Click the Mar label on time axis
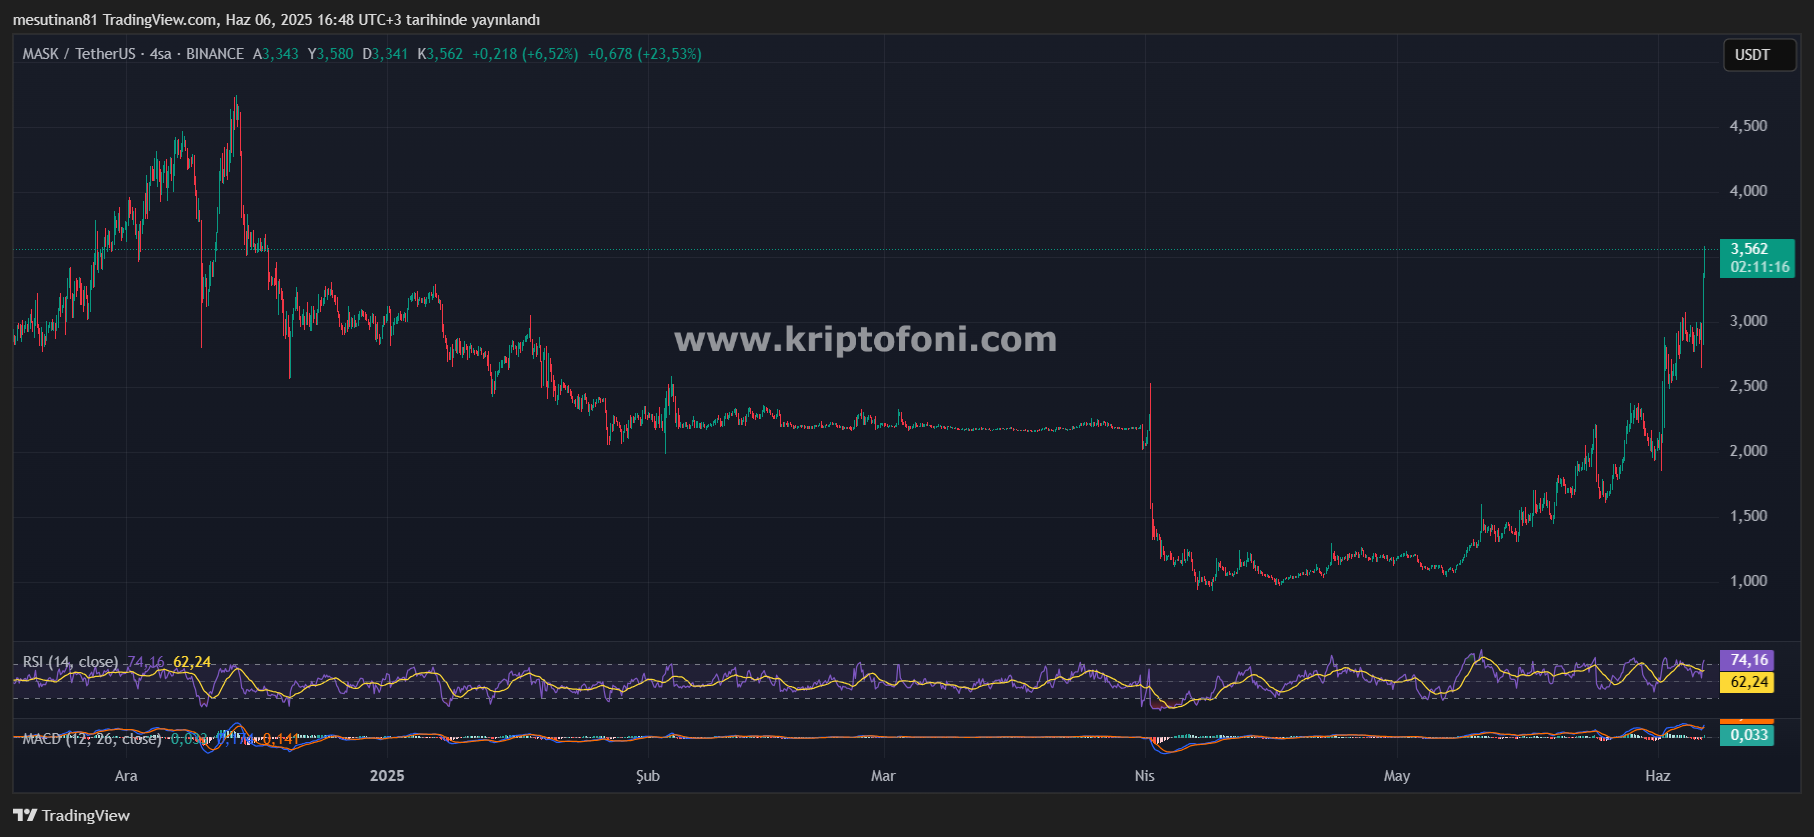 [x=883, y=776]
